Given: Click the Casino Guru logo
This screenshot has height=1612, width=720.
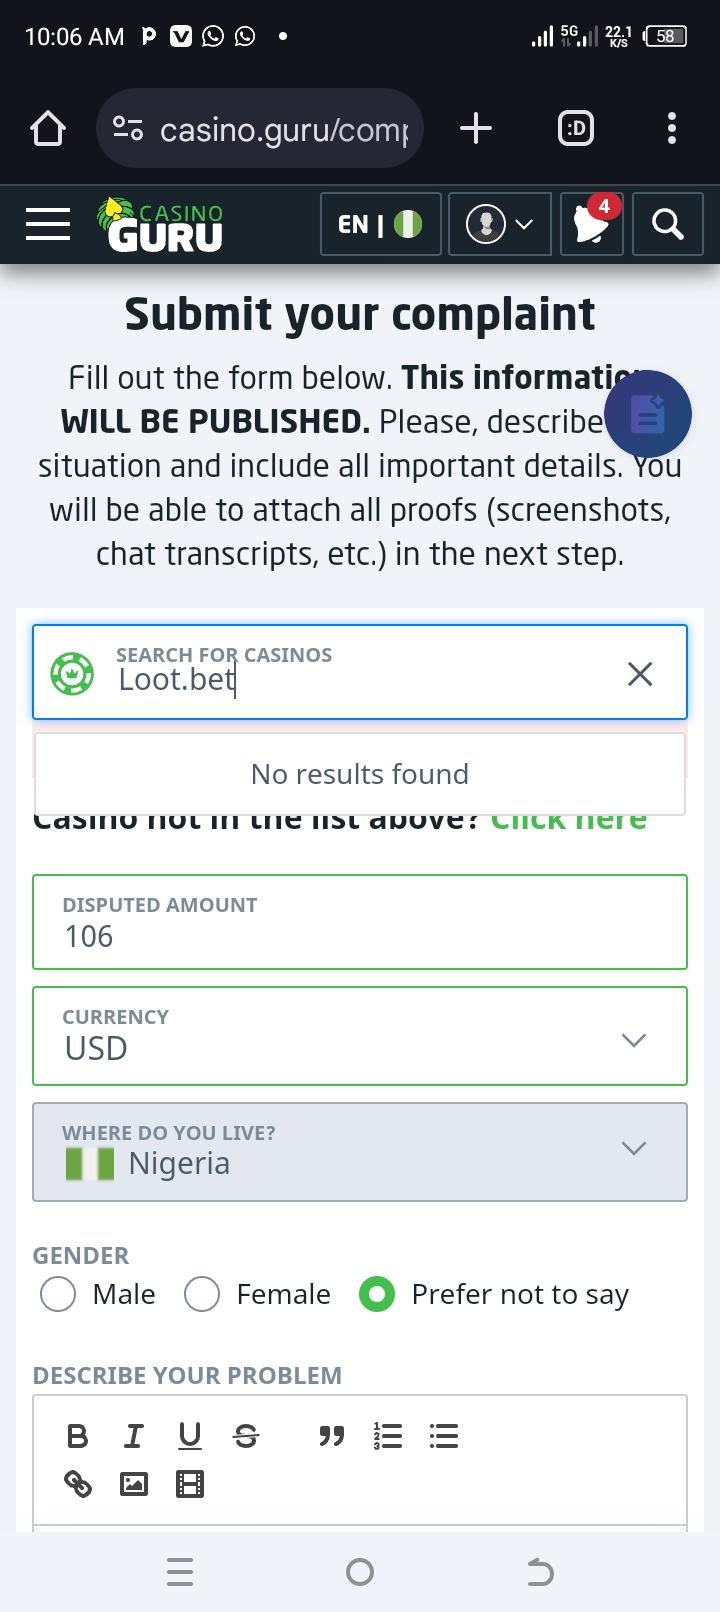Looking at the screenshot, I should point(160,224).
